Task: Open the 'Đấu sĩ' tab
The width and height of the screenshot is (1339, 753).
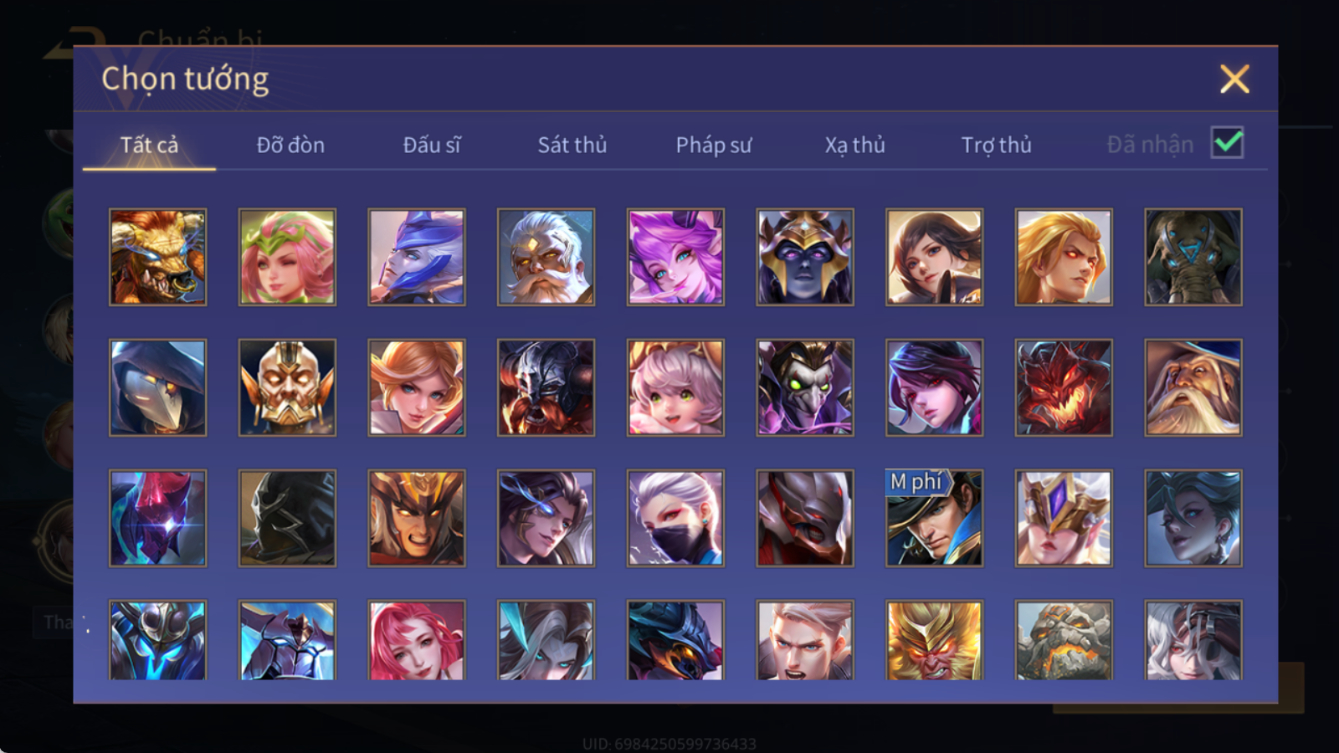Action: point(432,145)
